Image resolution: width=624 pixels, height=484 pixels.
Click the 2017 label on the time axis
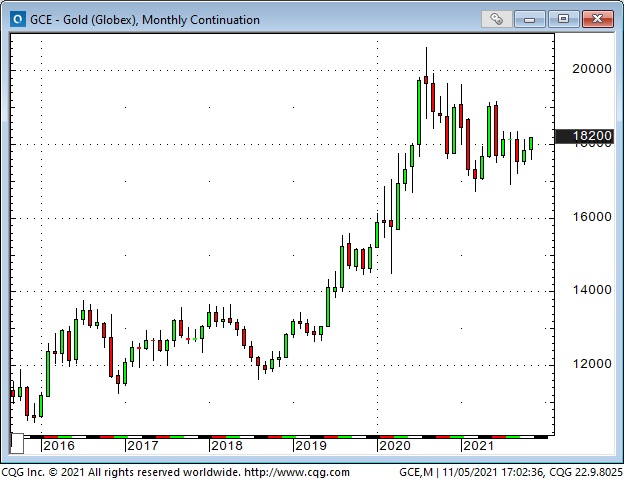pos(143,445)
